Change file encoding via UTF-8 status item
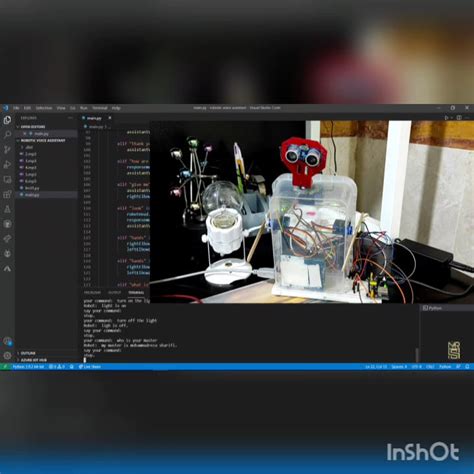 (416, 367)
